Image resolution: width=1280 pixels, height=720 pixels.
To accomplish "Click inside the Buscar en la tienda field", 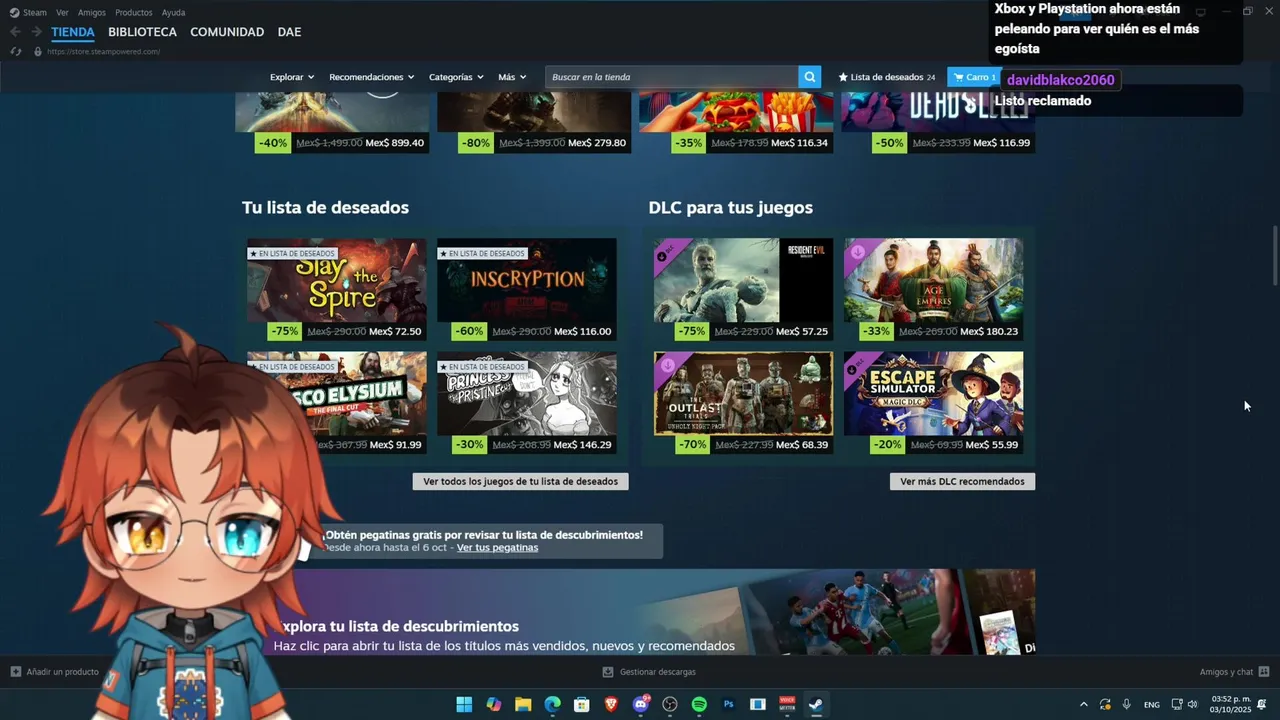I will [672, 77].
